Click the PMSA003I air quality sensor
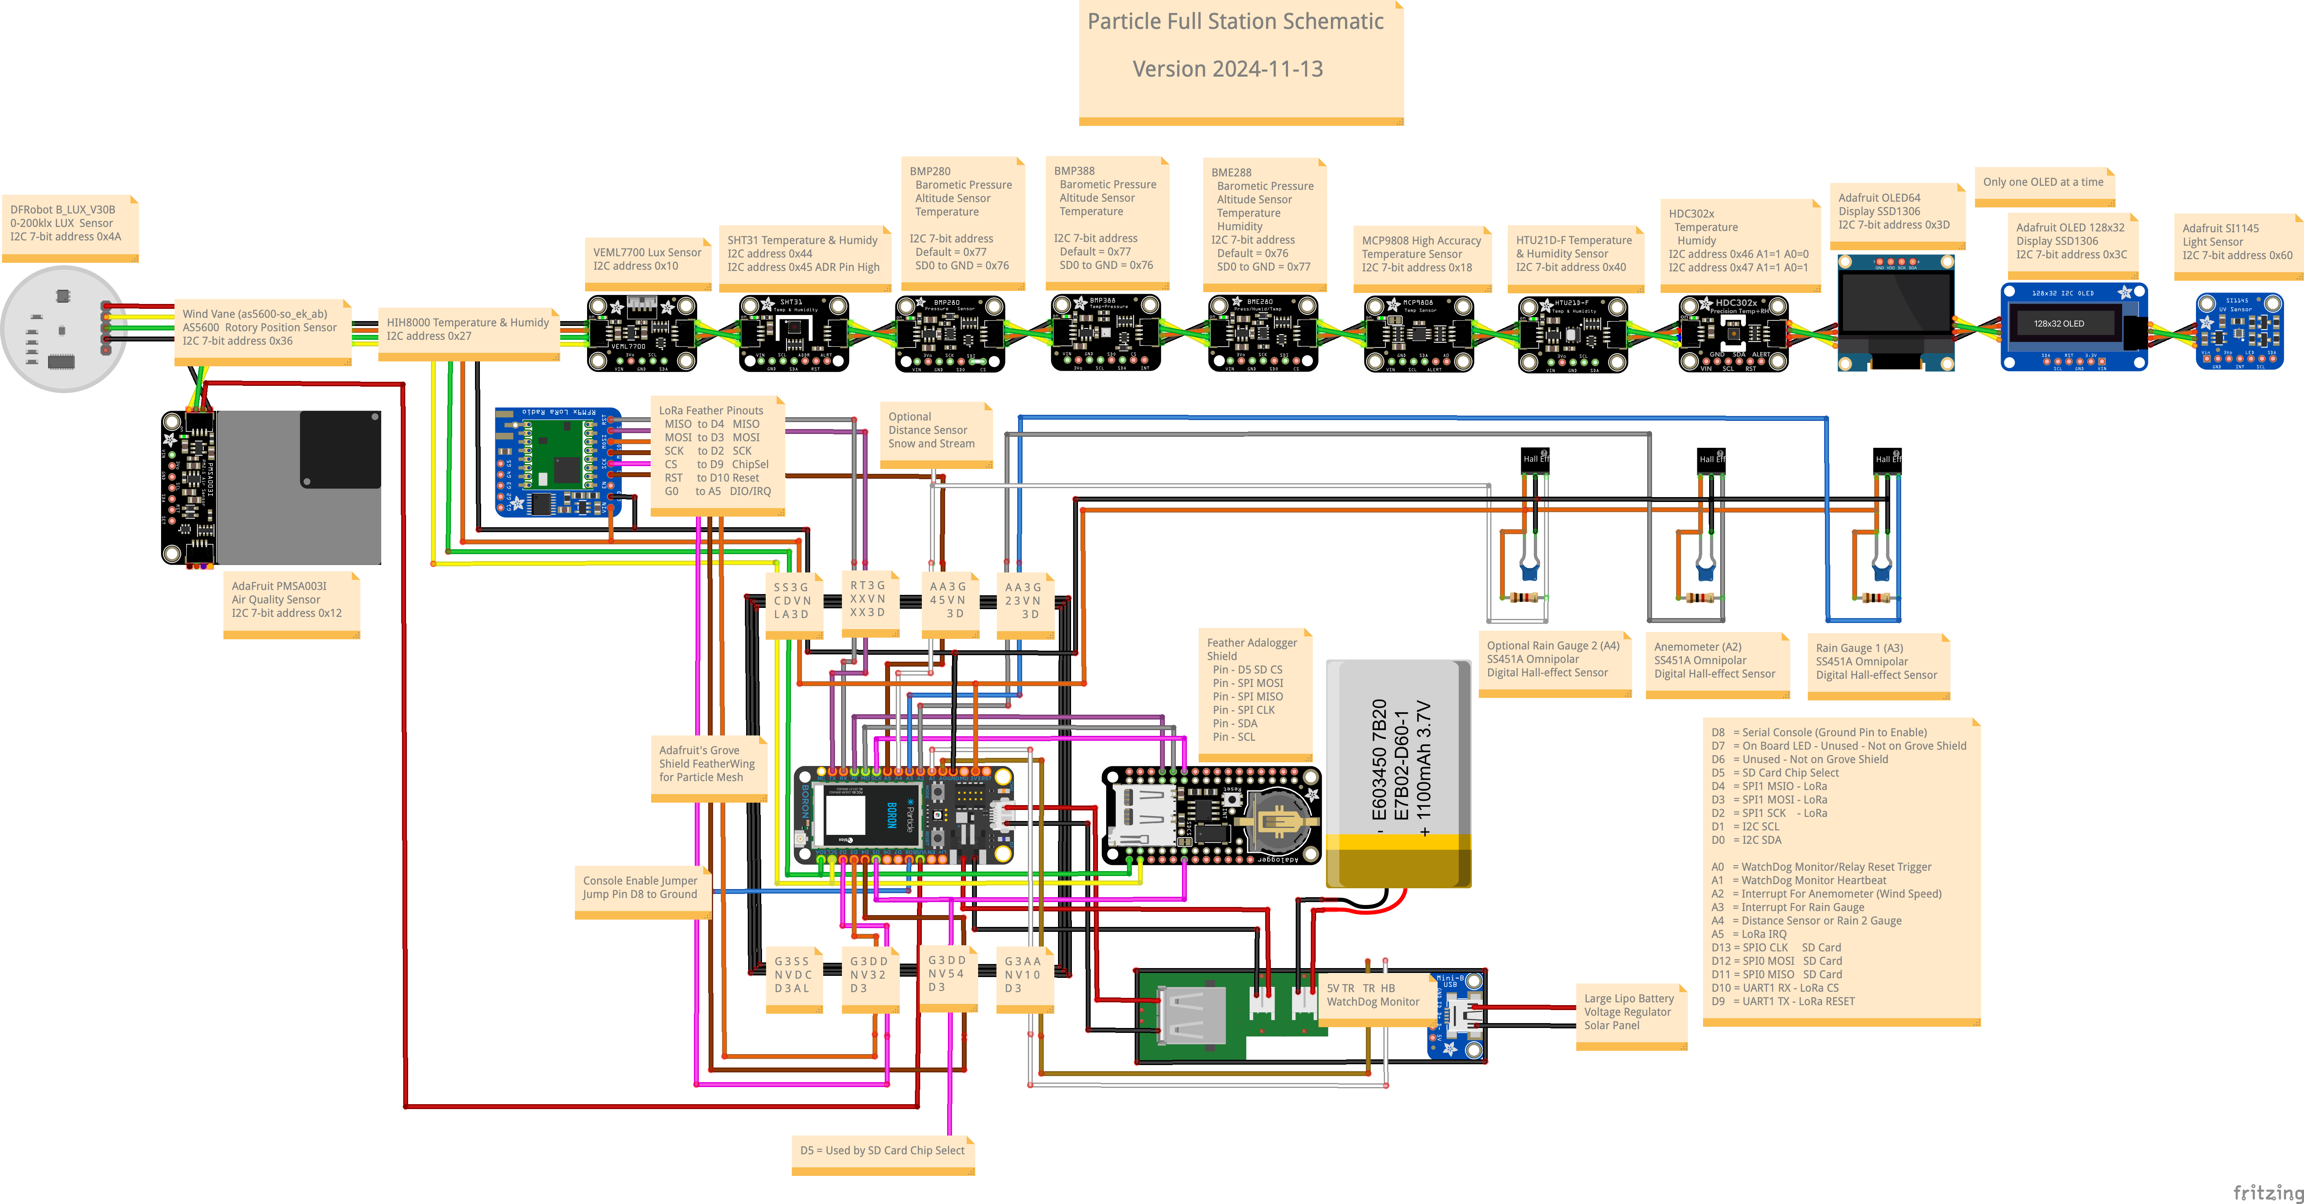The height and width of the screenshot is (1204, 2304). pos(272,487)
